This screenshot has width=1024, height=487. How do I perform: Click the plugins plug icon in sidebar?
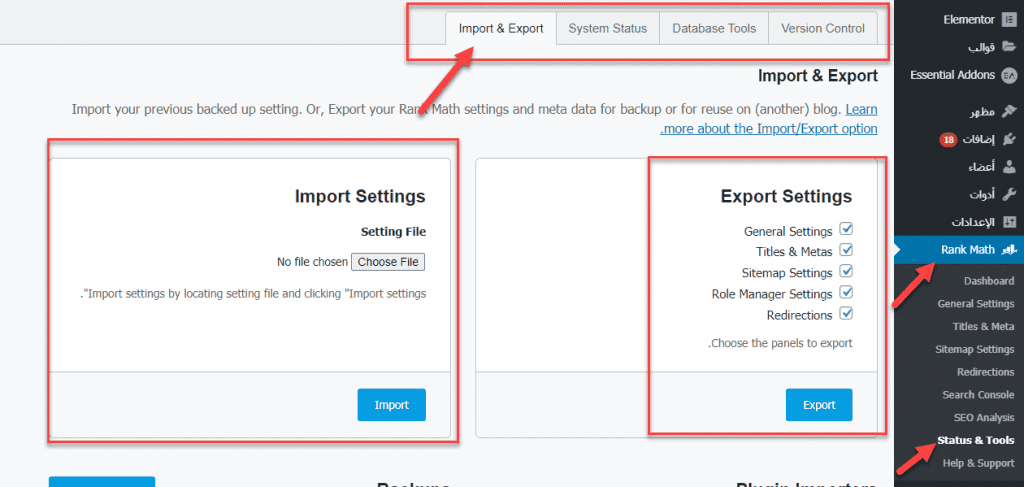click(x=1009, y=139)
